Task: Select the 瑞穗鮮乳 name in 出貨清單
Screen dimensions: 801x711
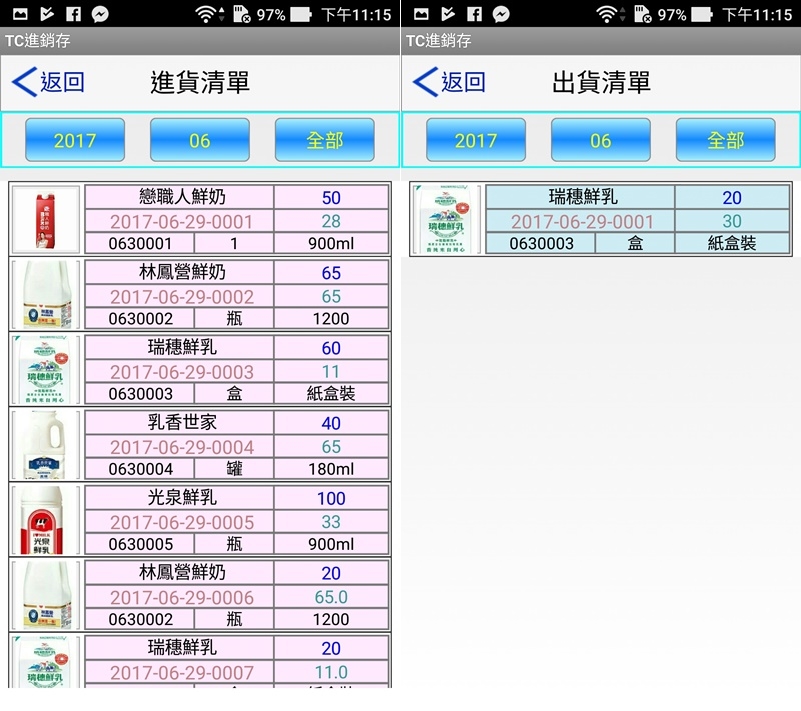Action: [x=583, y=197]
